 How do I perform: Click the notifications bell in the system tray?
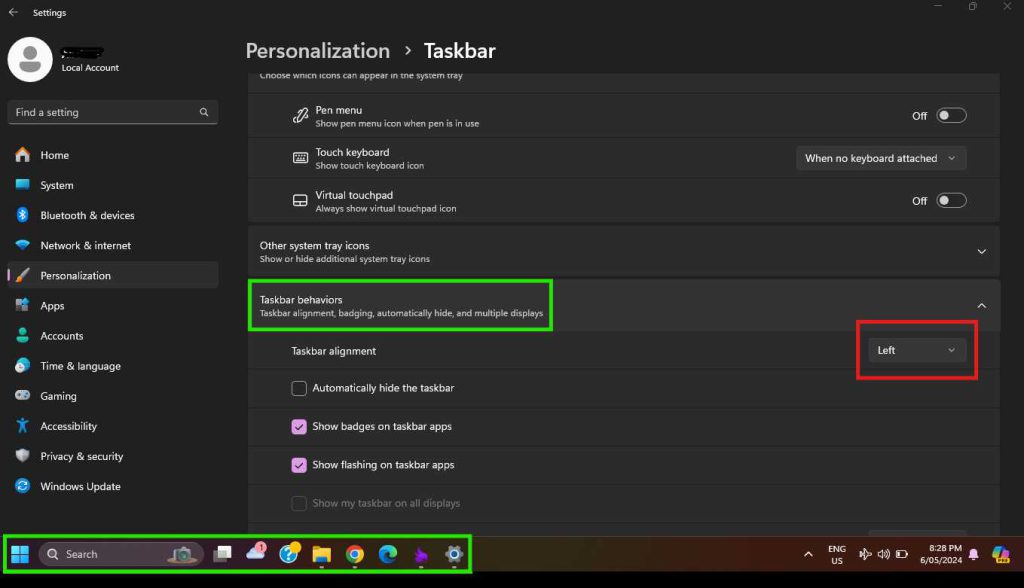tap(973, 553)
